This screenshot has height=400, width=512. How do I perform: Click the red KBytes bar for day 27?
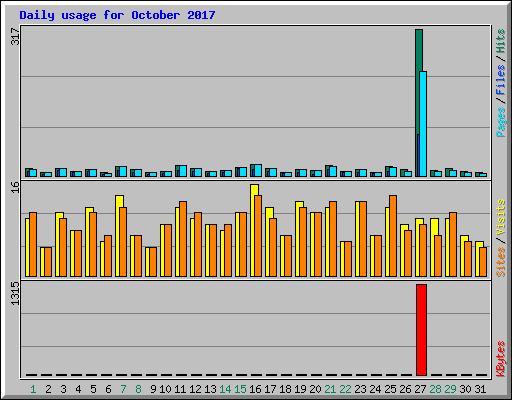[421, 330]
